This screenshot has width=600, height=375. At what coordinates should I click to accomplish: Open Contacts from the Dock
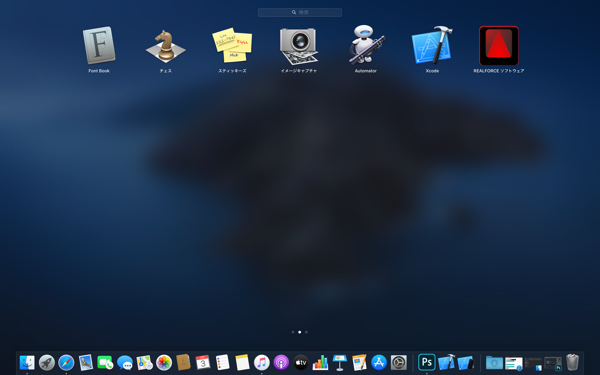(x=183, y=362)
